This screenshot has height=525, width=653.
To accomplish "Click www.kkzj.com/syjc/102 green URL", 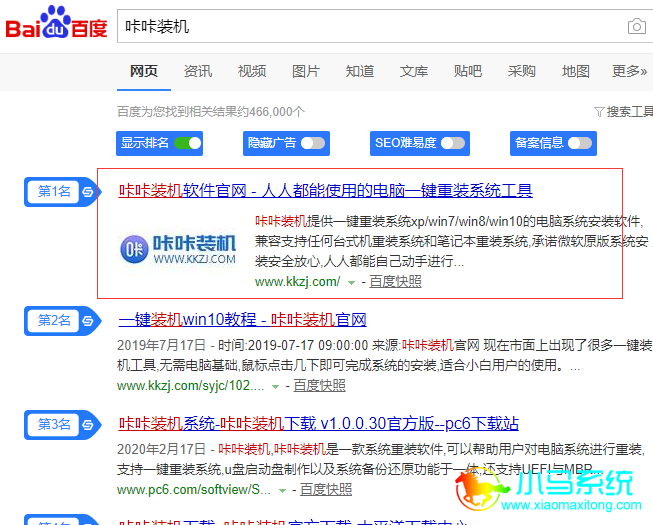I will 190,386.
